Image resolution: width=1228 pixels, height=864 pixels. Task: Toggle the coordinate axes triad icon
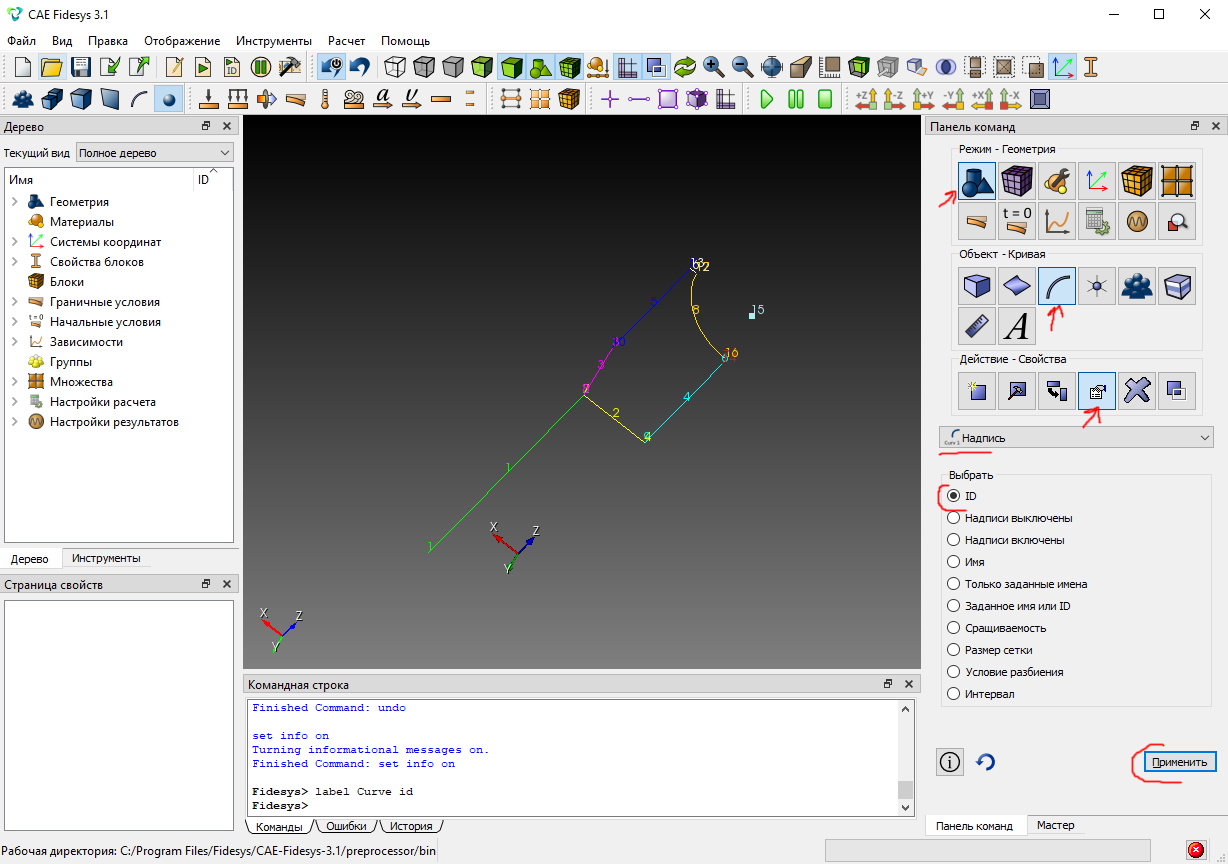point(1062,67)
